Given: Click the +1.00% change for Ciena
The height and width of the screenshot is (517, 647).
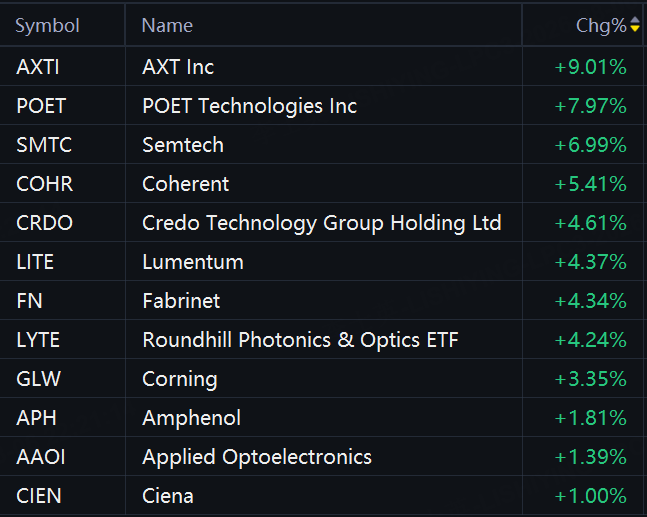Looking at the screenshot, I should (x=590, y=496).
